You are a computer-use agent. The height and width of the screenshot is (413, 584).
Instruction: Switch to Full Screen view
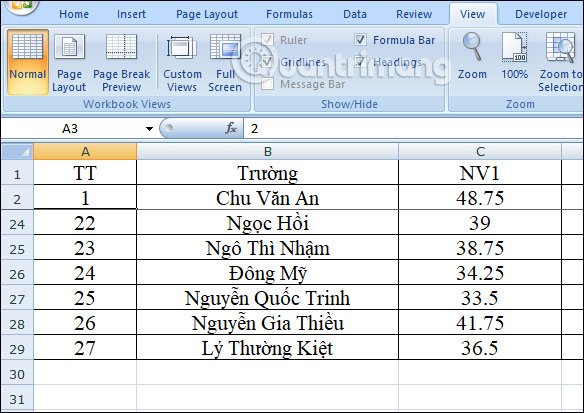225,63
